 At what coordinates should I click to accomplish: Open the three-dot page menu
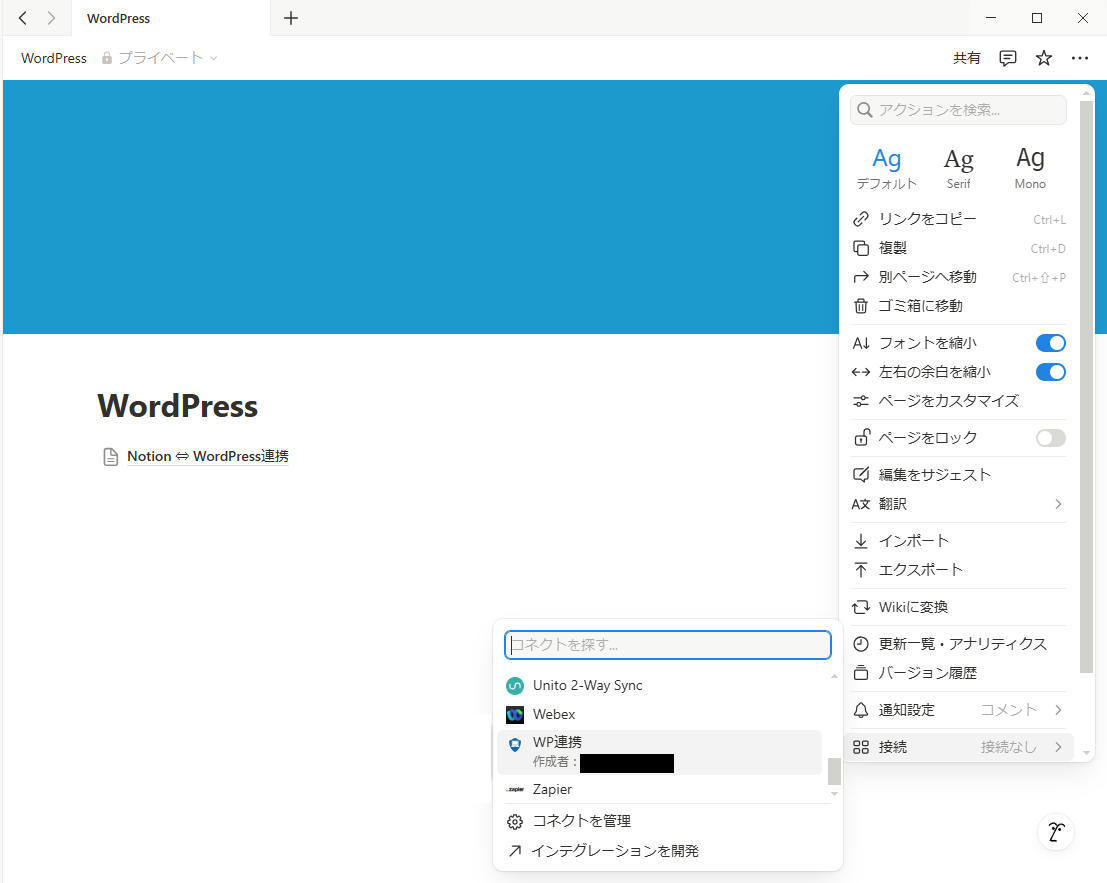pos(1080,58)
